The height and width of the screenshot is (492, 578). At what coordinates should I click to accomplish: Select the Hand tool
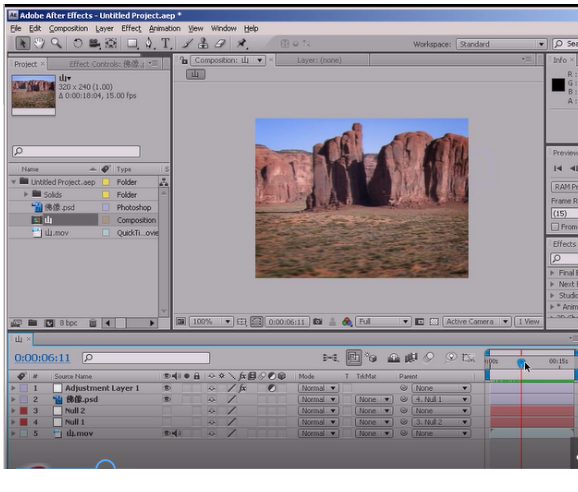click(39, 43)
